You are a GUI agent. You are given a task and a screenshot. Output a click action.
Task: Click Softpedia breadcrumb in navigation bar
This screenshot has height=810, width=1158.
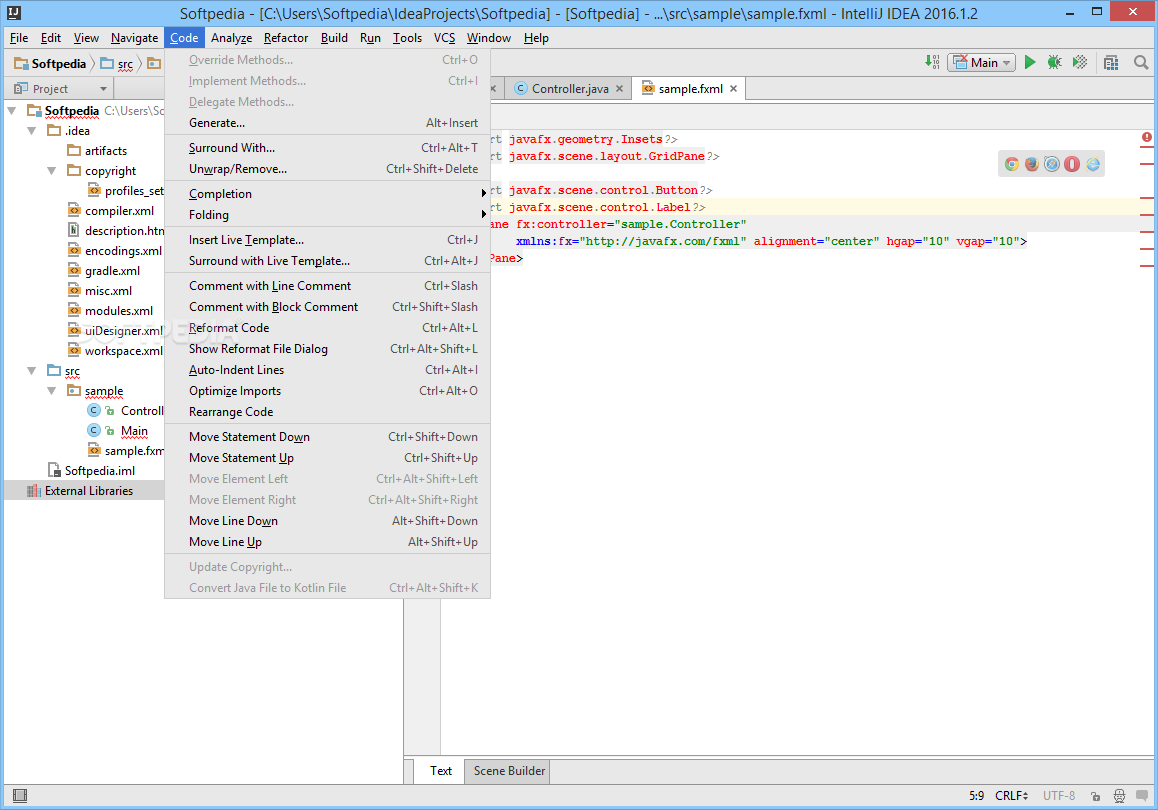(x=51, y=64)
